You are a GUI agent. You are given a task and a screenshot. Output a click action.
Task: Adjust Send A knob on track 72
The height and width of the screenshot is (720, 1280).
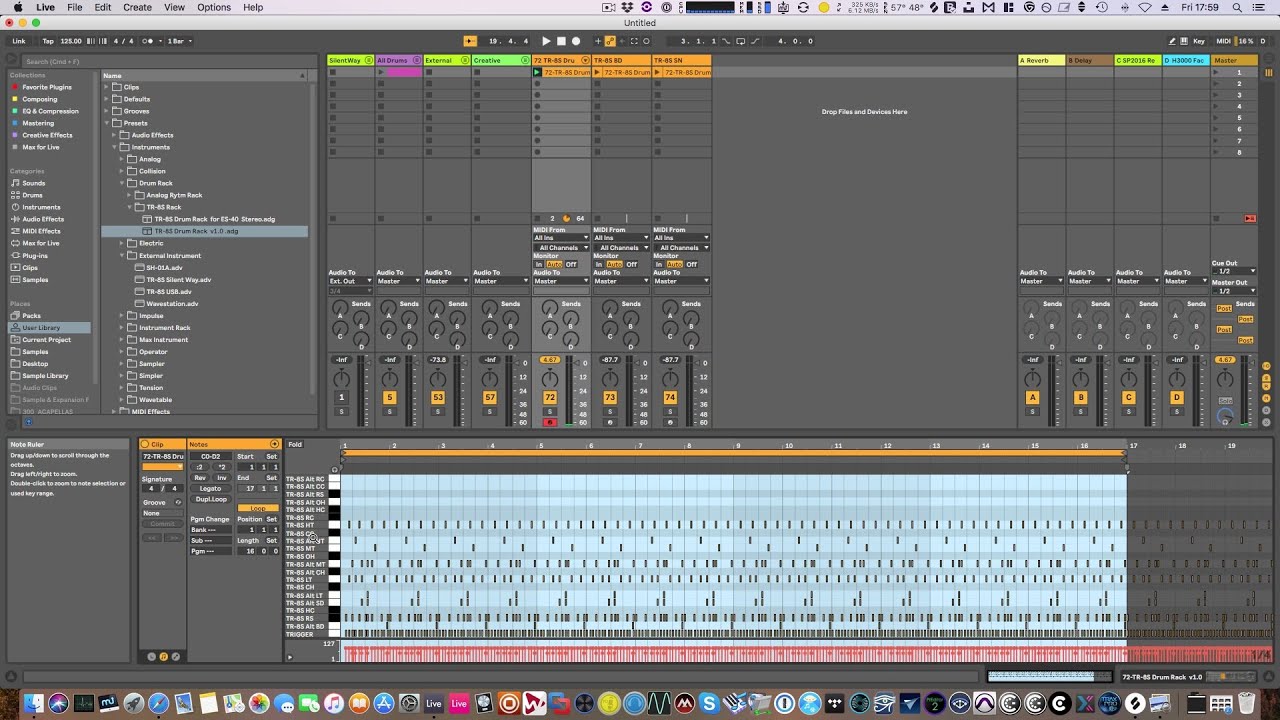pos(550,308)
